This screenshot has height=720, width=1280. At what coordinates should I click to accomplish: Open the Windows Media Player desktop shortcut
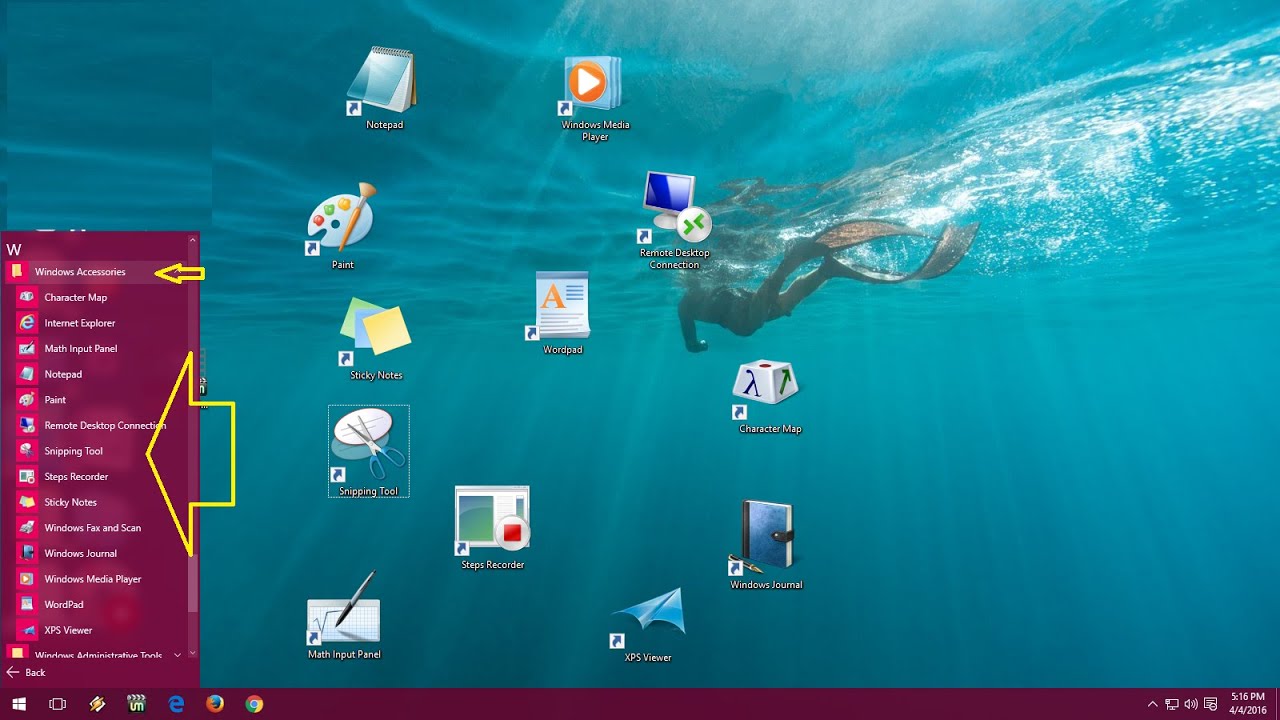(595, 98)
